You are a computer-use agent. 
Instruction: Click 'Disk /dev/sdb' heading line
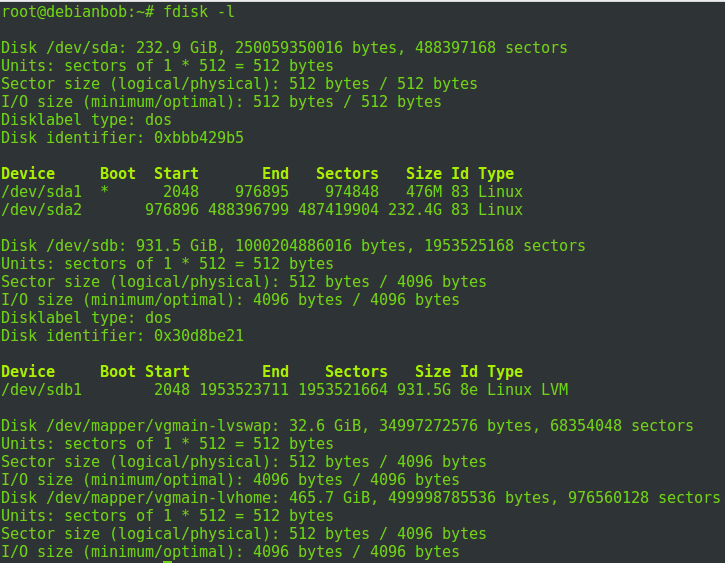tap(293, 245)
